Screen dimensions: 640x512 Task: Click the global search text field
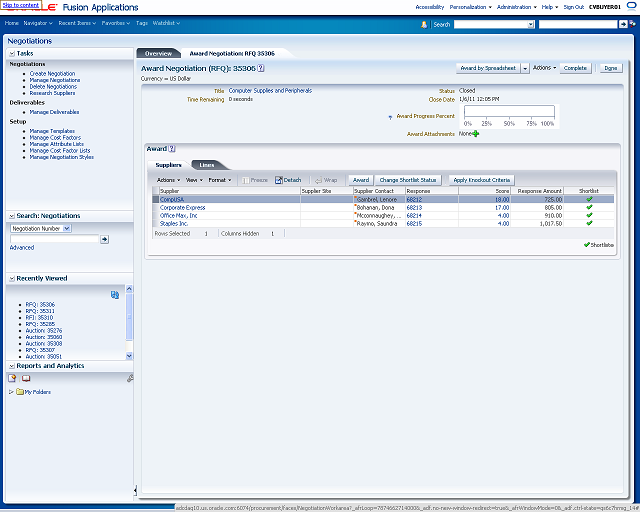coord(578,24)
